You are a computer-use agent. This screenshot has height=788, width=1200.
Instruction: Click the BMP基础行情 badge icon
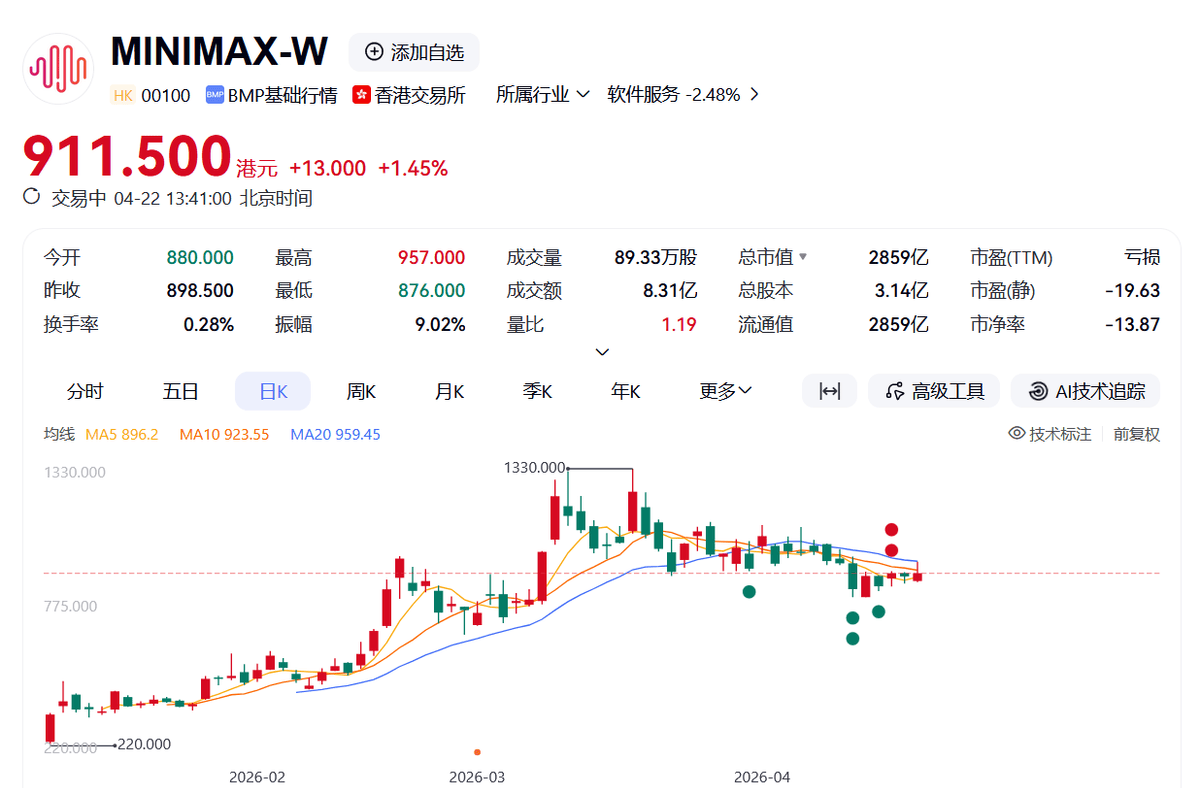click(x=214, y=96)
